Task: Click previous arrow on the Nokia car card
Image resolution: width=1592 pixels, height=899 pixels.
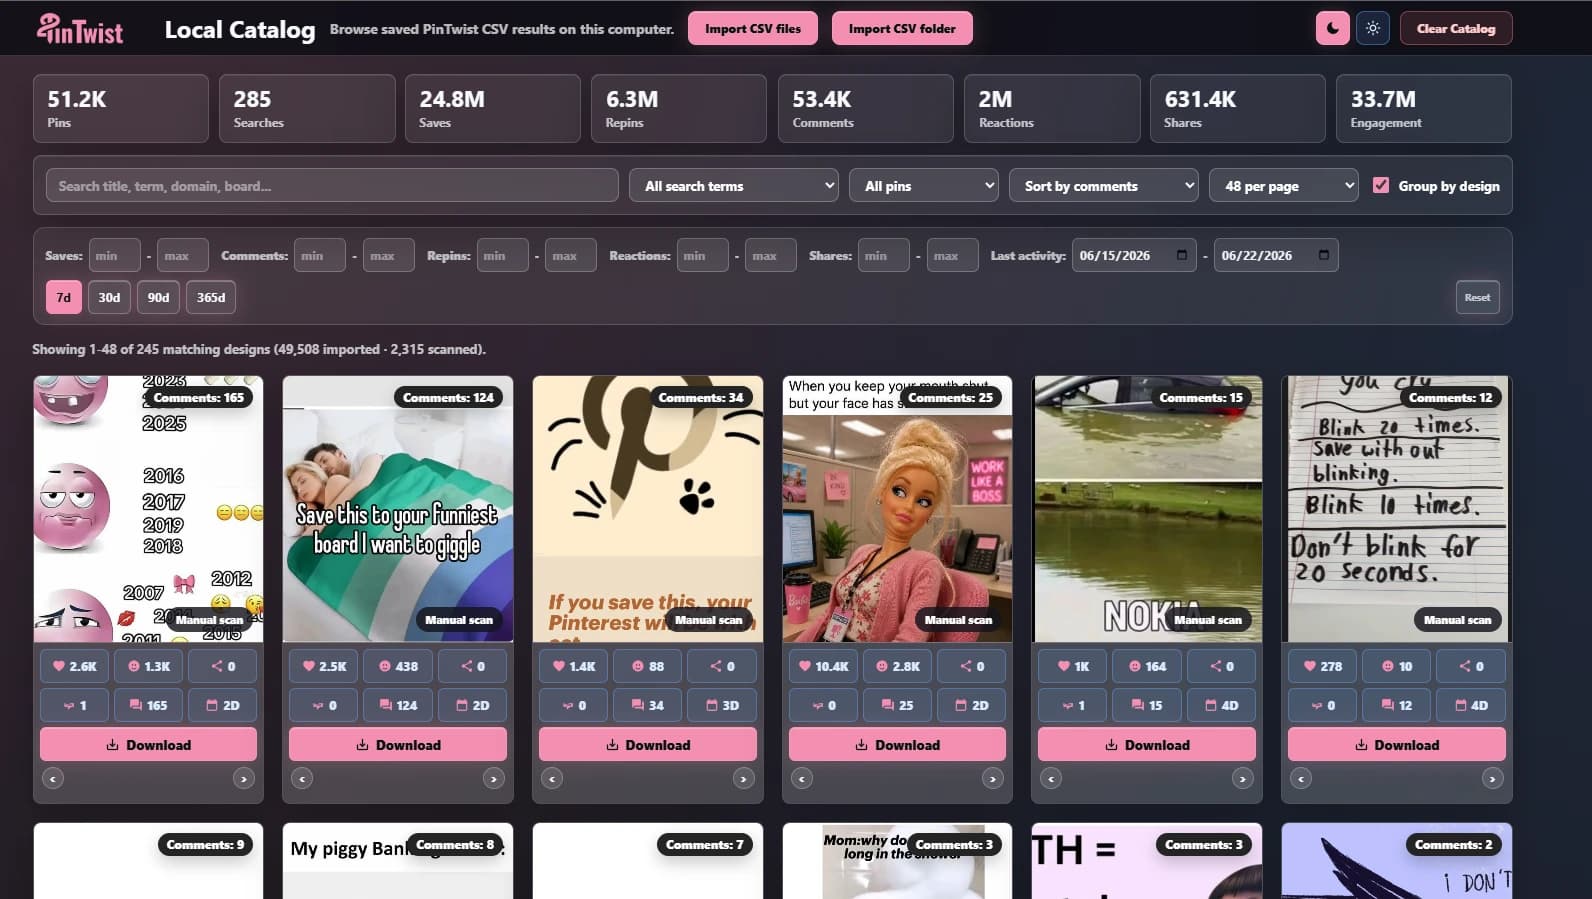Action: point(1051,778)
